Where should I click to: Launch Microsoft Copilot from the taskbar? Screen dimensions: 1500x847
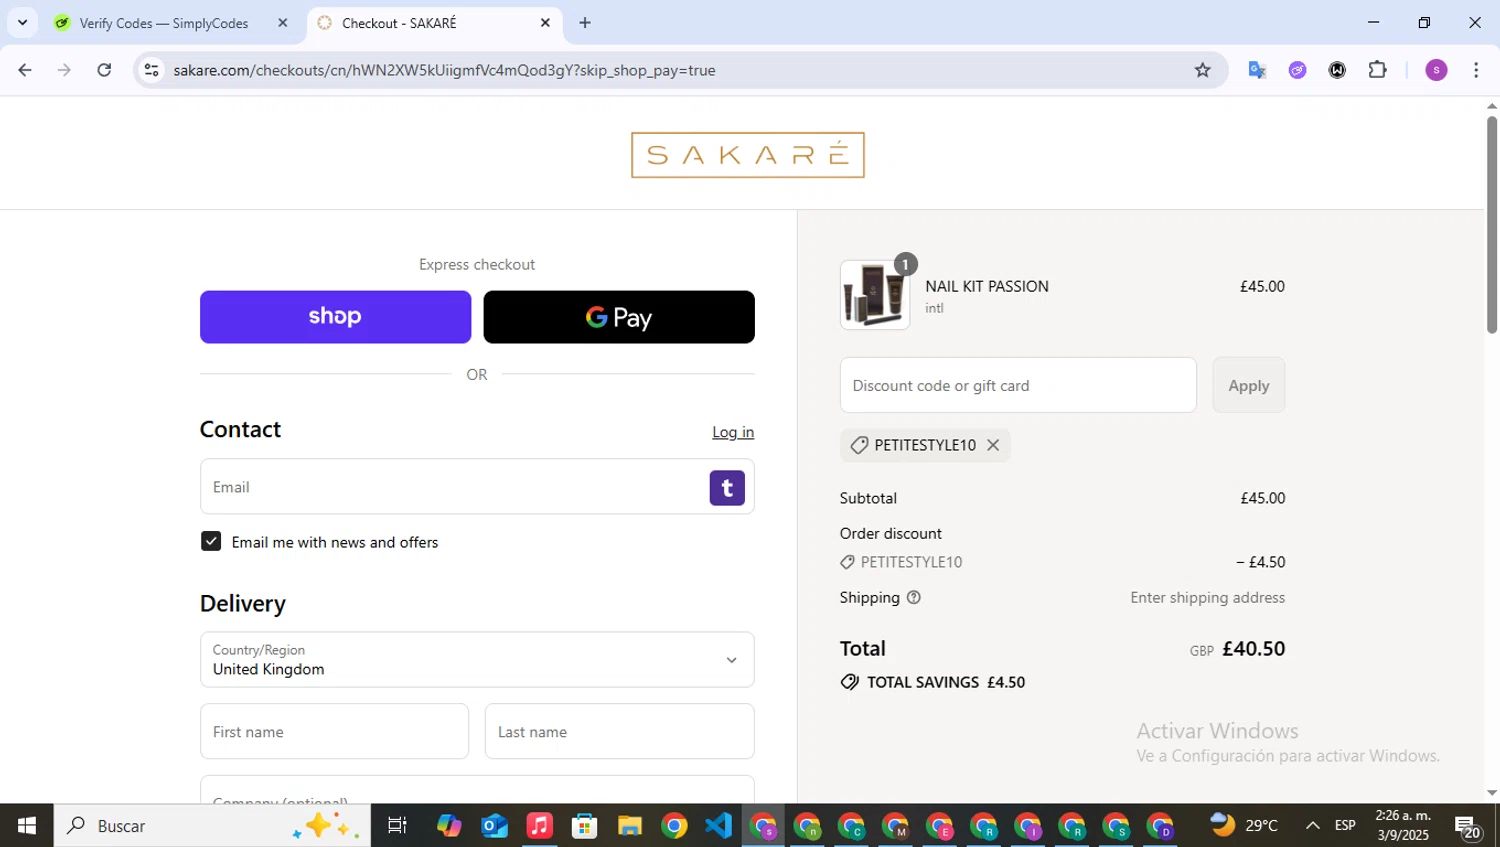pos(449,826)
